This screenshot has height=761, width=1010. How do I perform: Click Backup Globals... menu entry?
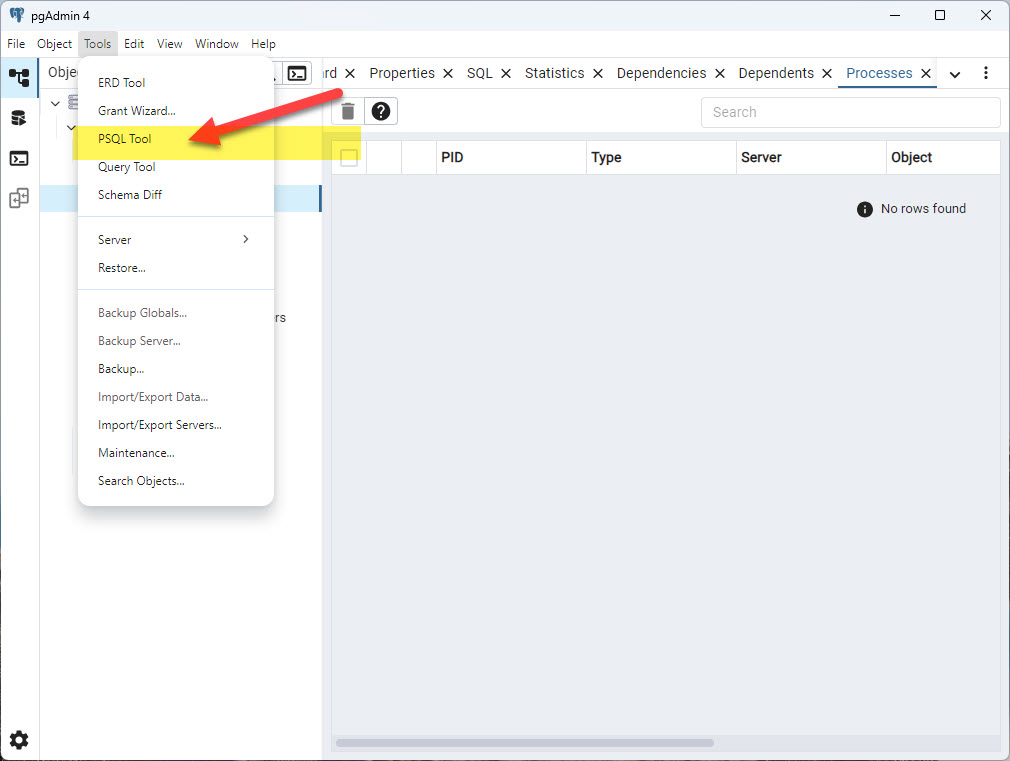click(176, 313)
